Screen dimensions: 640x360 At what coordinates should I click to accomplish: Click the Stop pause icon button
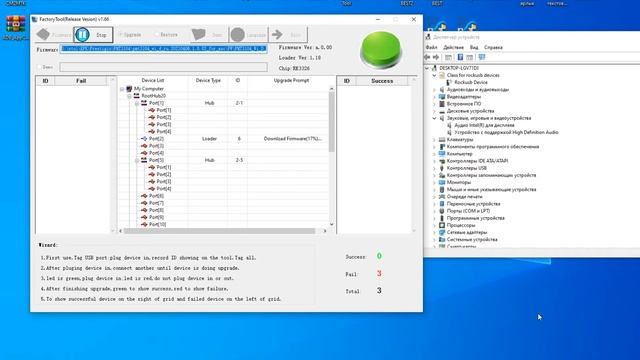tap(82, 35)
